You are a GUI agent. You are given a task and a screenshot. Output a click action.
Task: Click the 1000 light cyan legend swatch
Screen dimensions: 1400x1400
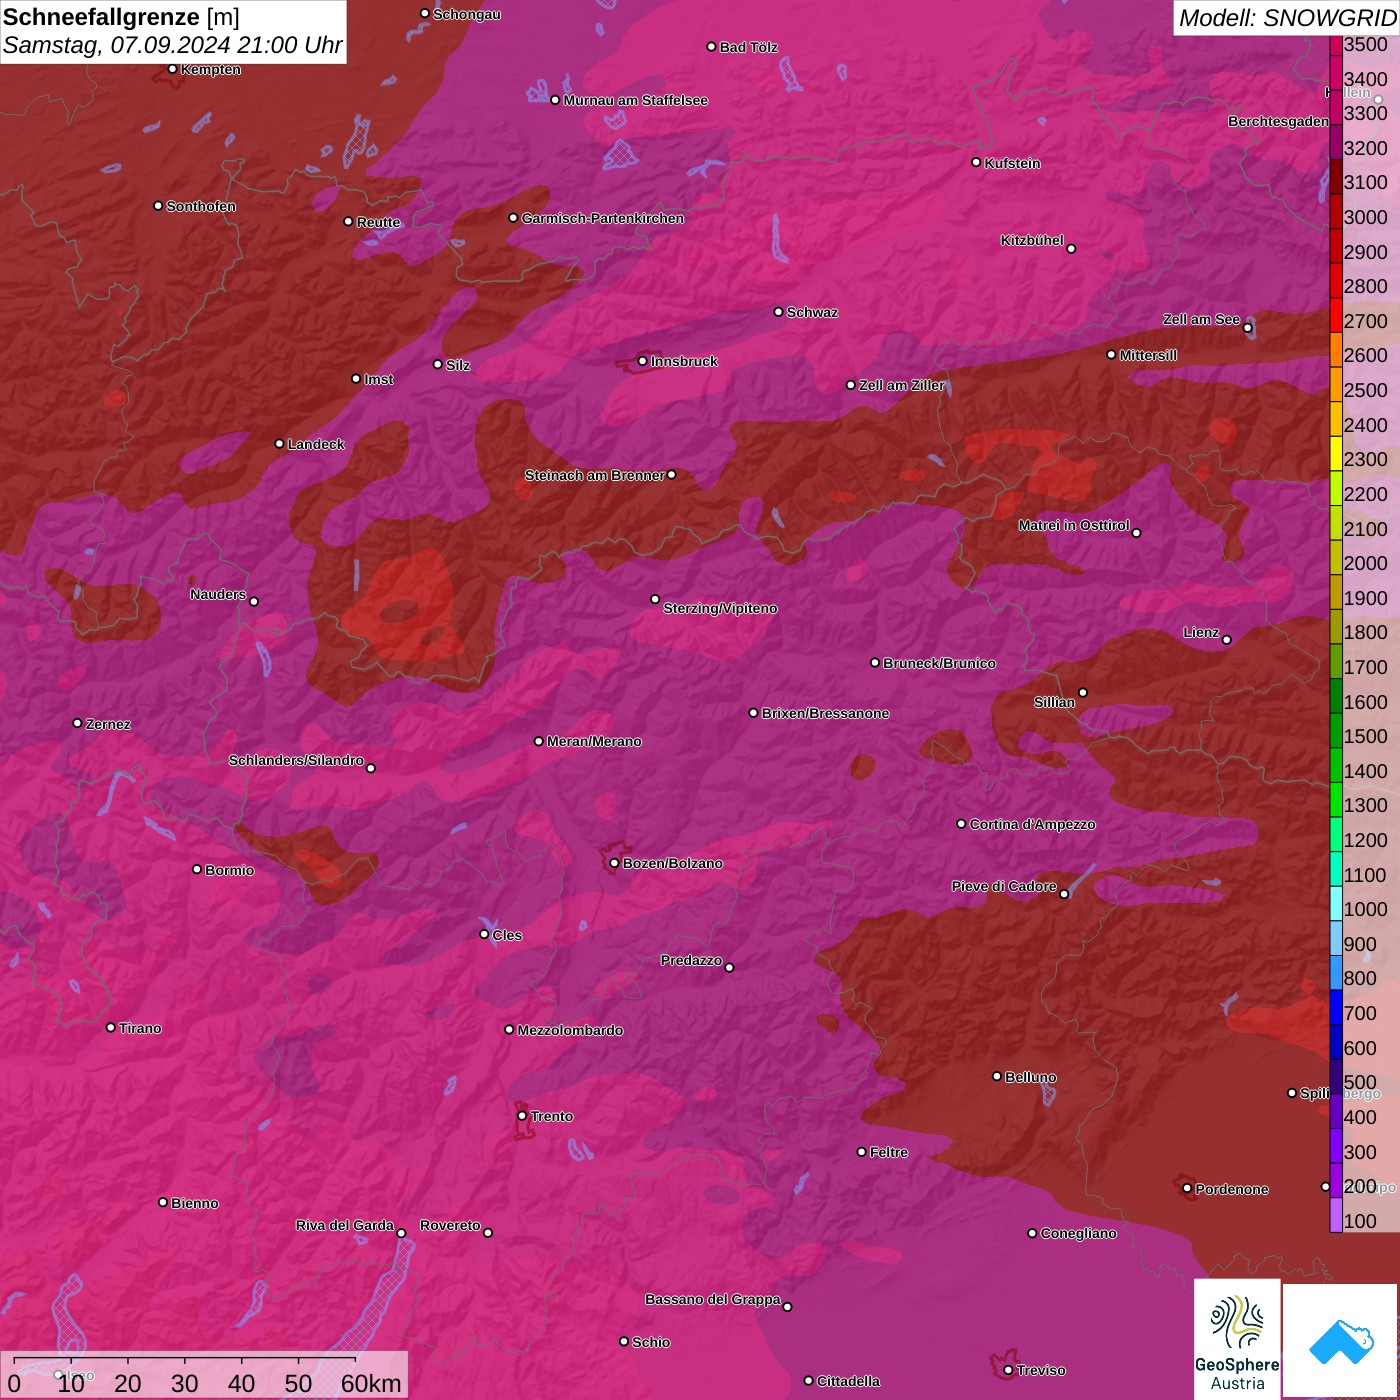pyautogui.click(x=1336, y=903)
